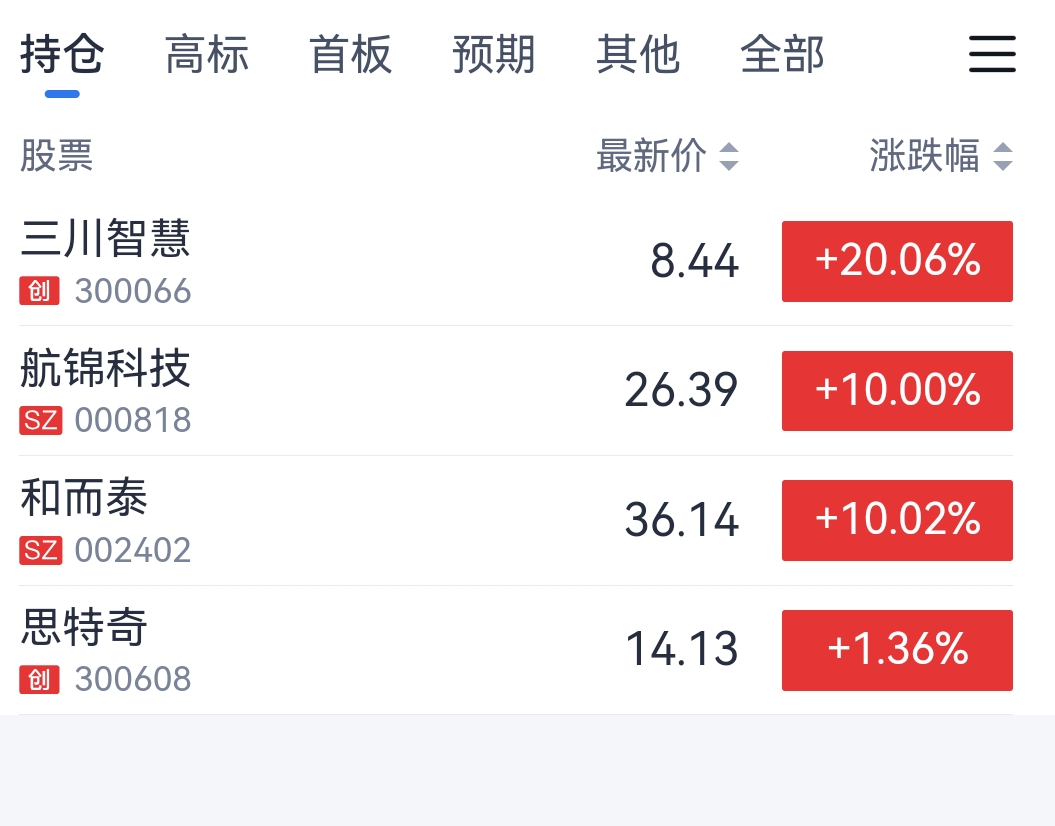The image size is (1055, 826).
Task: Select the 持仓 tab
Action: (x=62, y=54)
